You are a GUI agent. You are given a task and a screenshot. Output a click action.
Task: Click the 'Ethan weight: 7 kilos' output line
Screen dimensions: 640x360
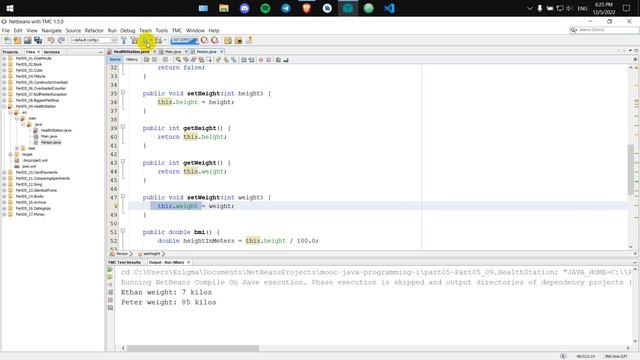166,292
